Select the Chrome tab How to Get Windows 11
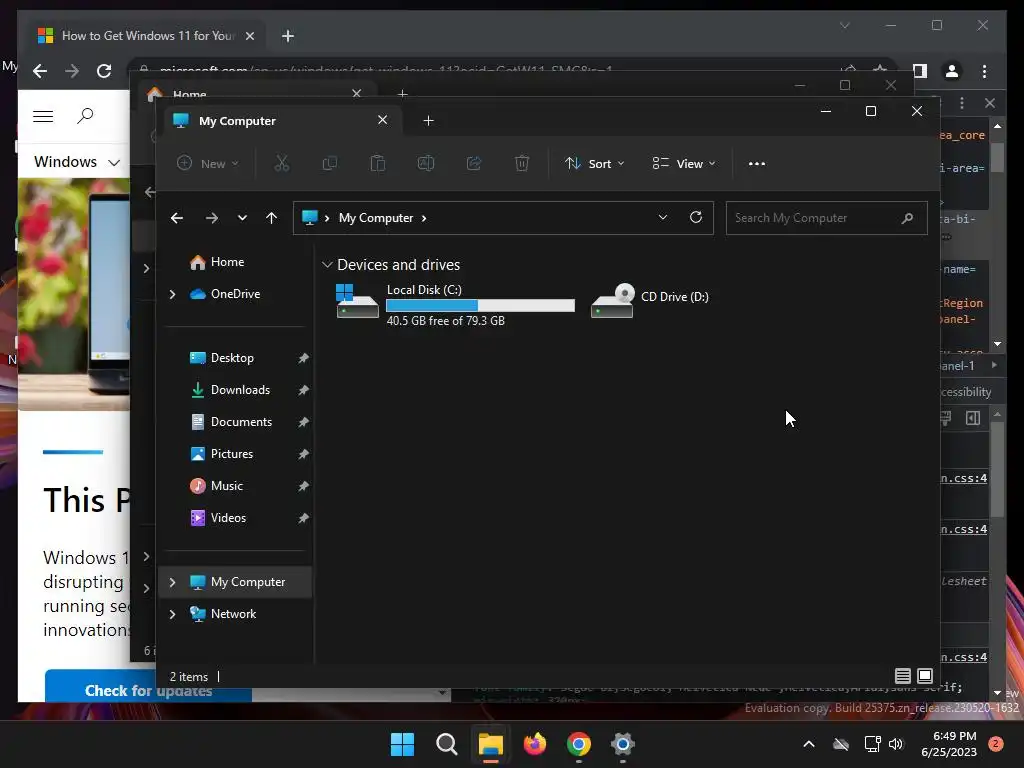This screenshot has height=768, width=1024. coord(148,36)
